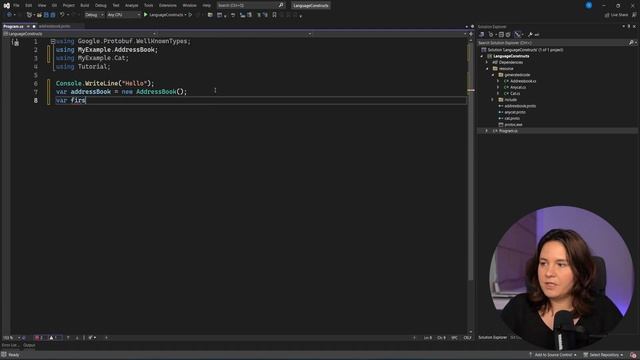Open the Tools menu
Image resolution: width=640 pixels, height=360 pixels.
tap(149, 5)
